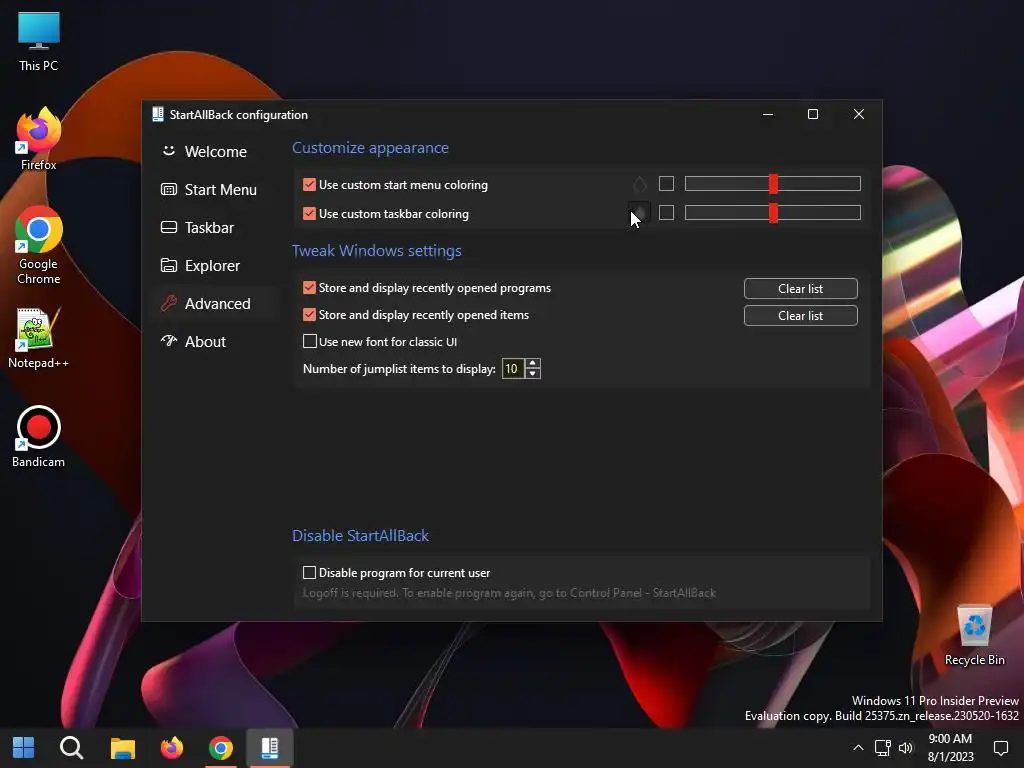Toggle Store and display recently opened programs

pos(310,288)
